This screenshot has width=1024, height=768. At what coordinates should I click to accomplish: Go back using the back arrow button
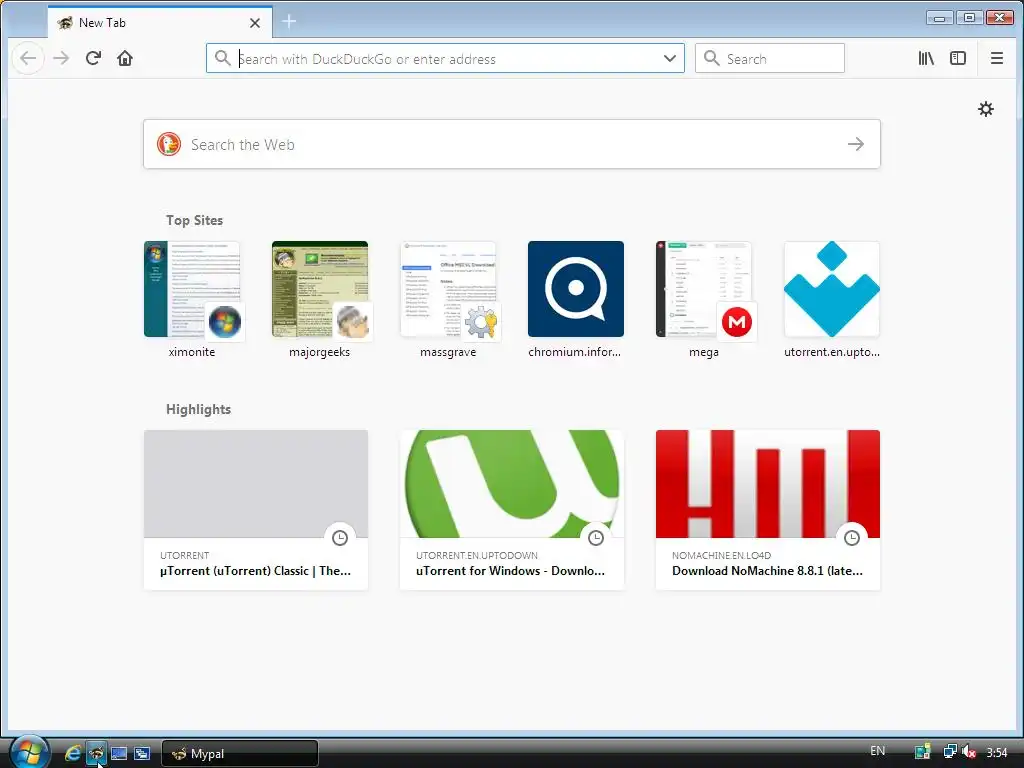point(28,58)
